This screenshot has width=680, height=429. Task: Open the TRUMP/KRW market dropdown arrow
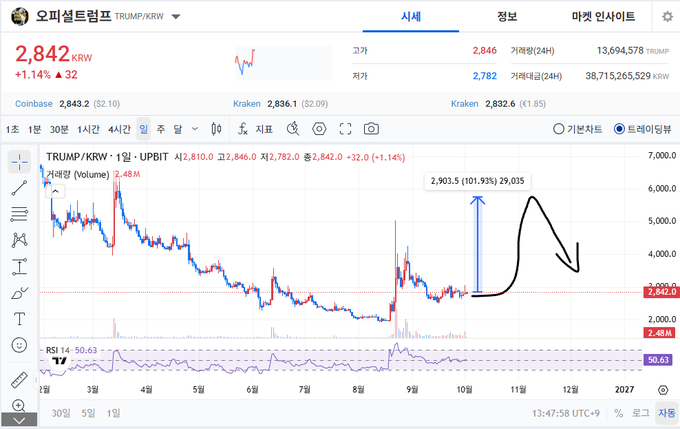pyautogui.click(x=176, y=17)
